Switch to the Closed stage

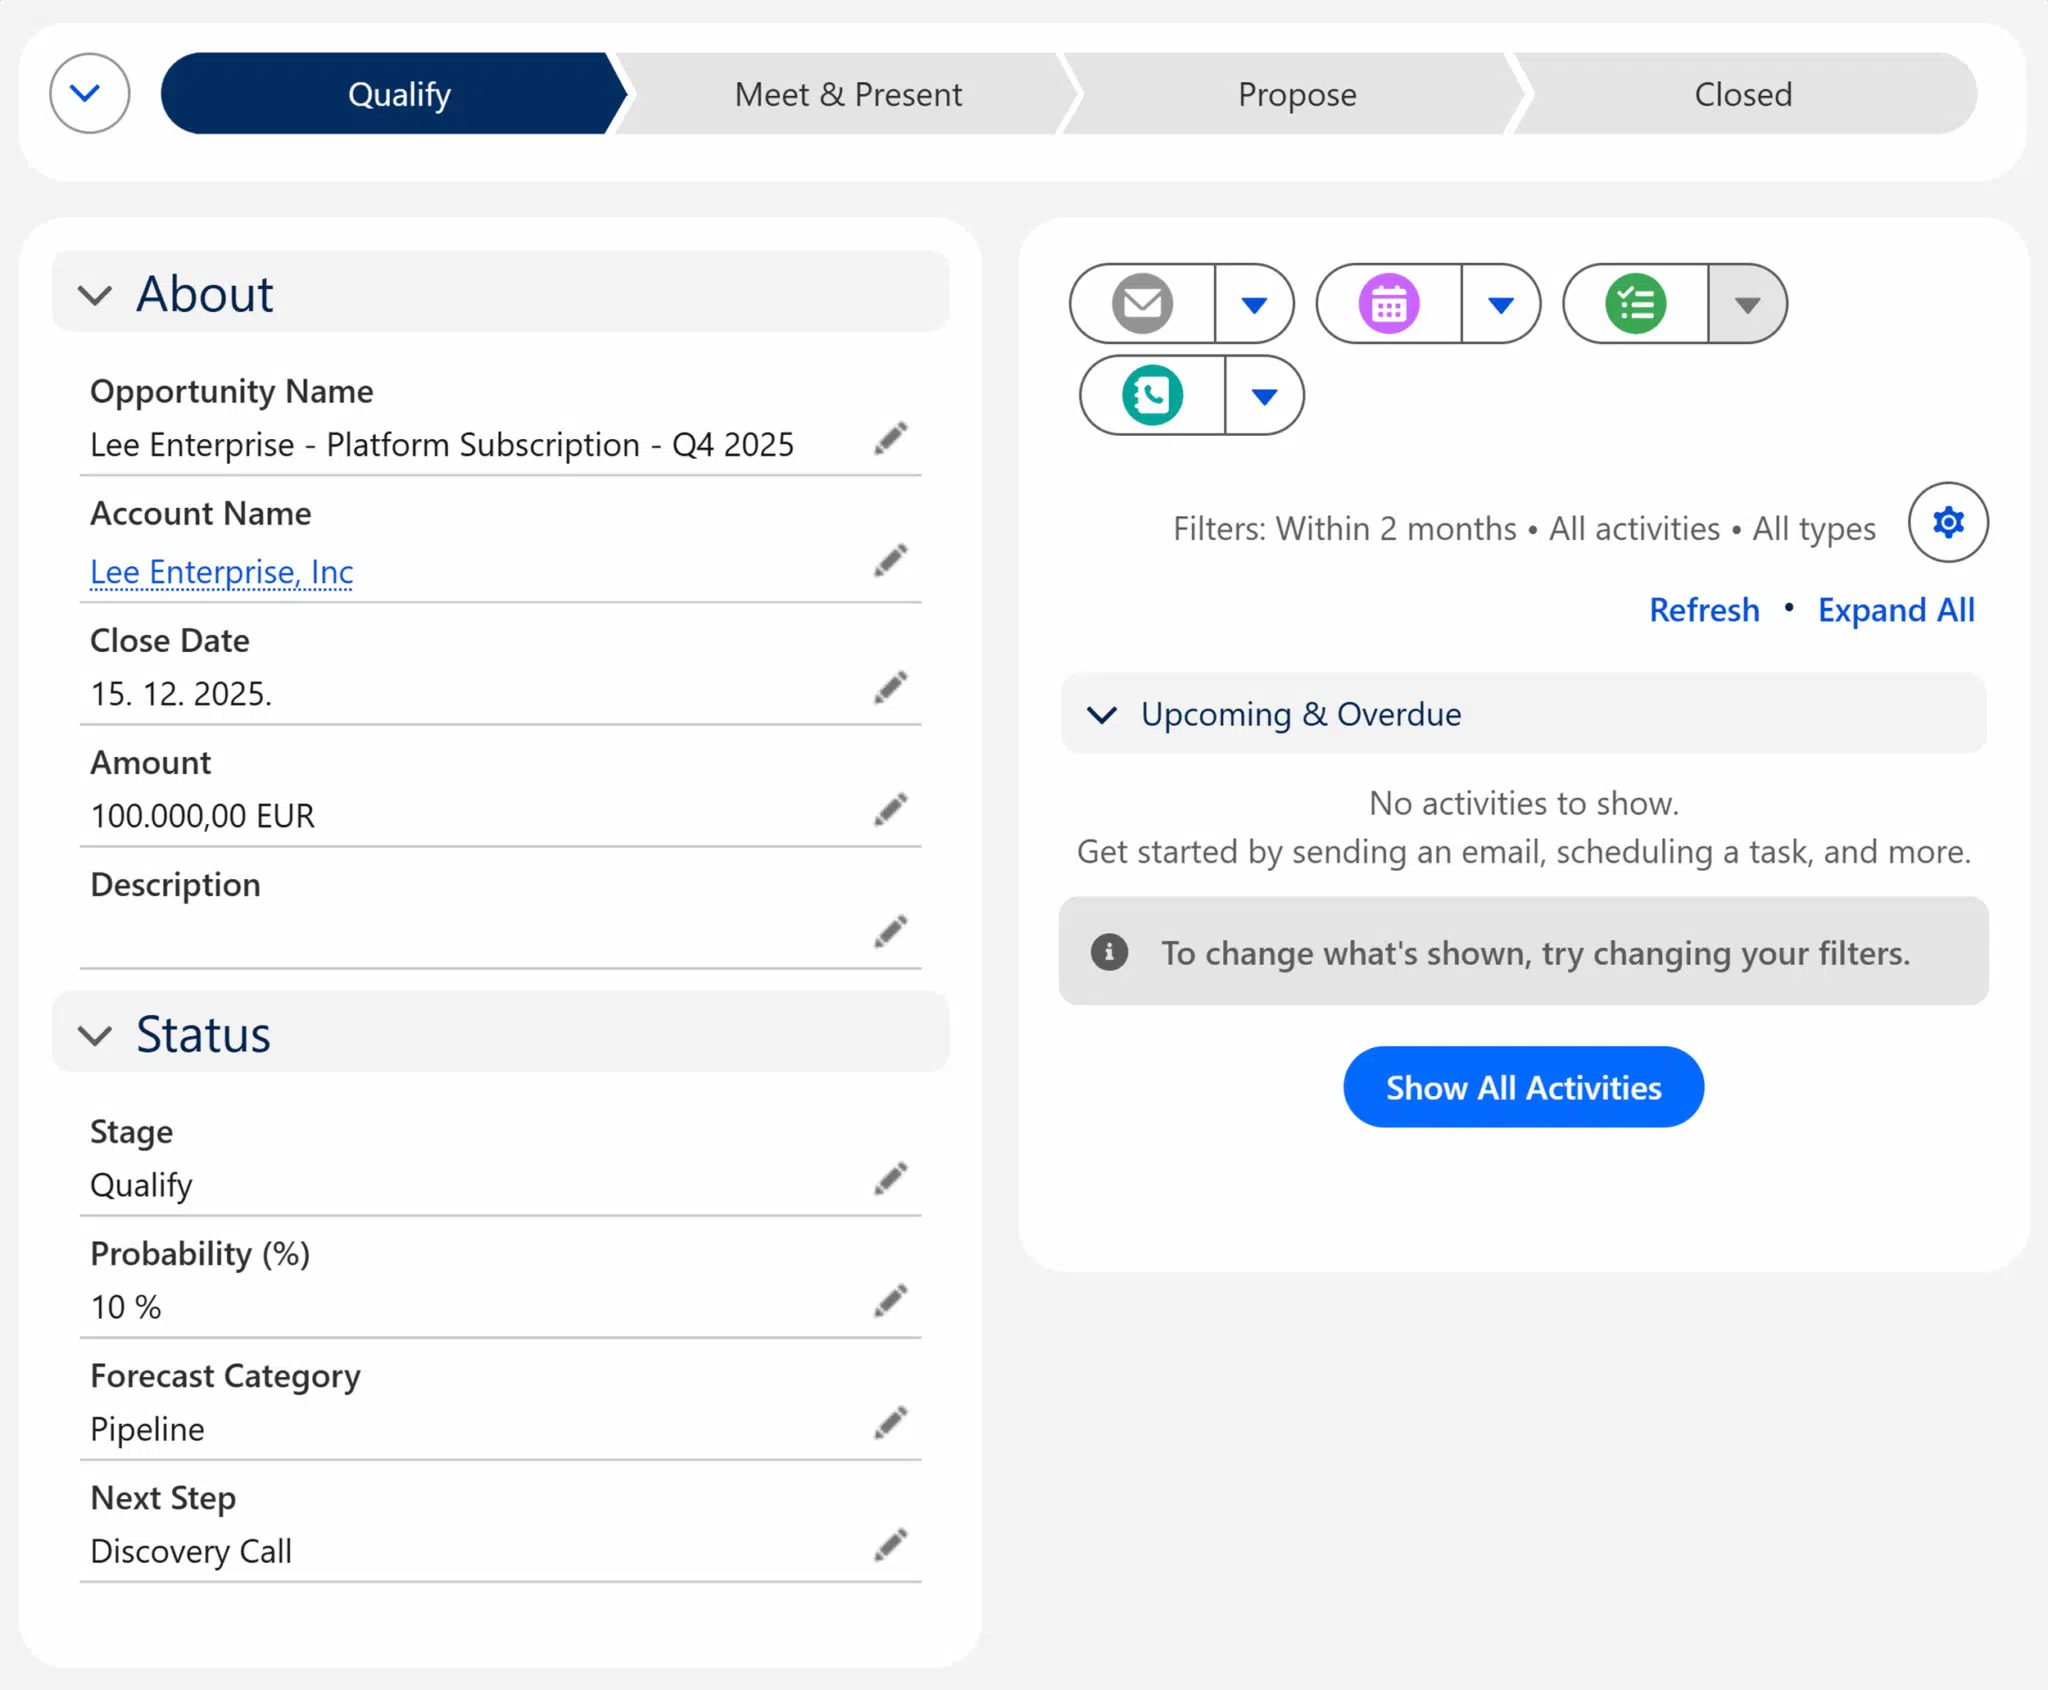point(1743,93)
